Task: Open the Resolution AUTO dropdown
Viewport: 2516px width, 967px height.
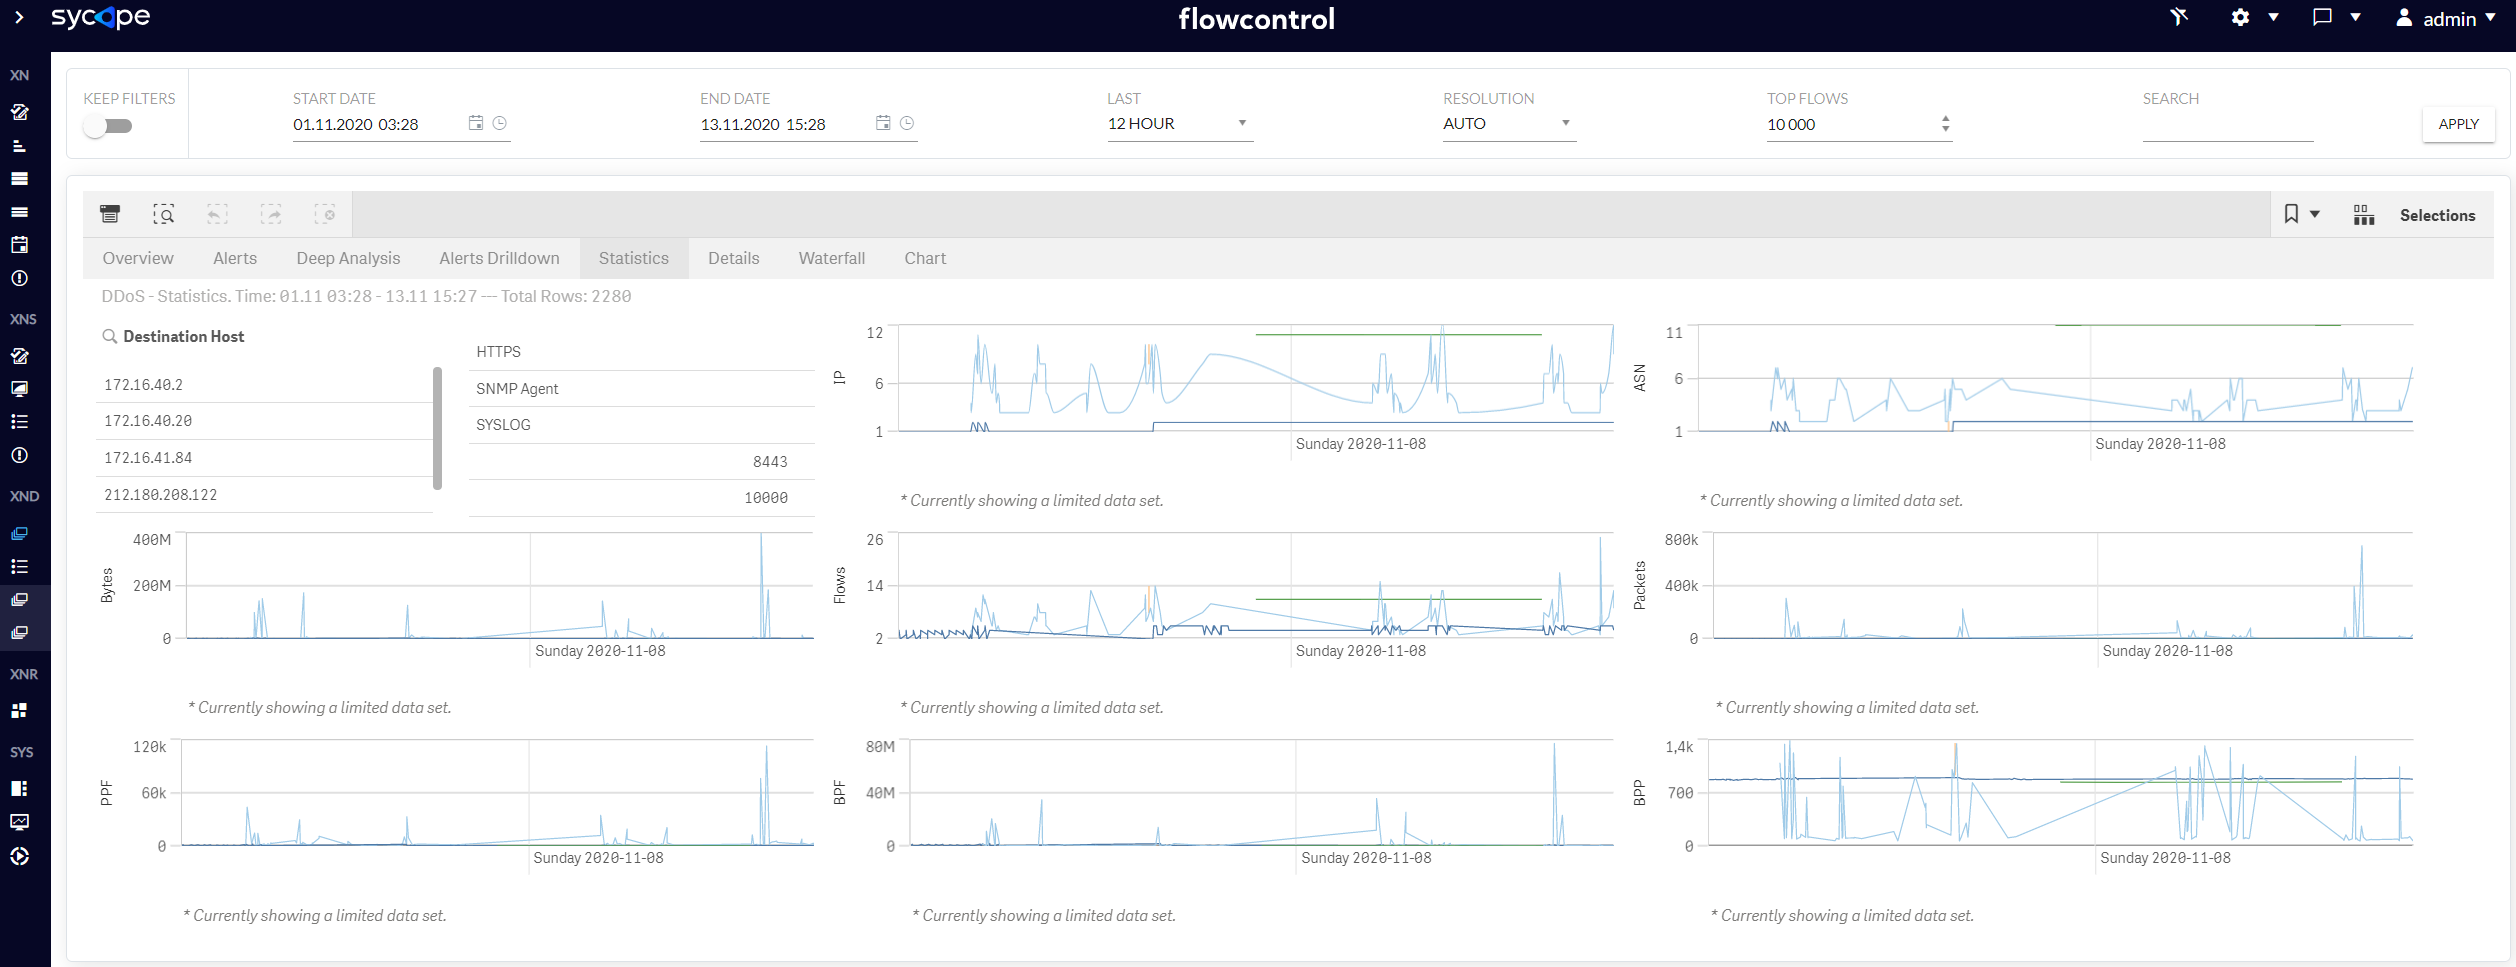Action: 1509,124
